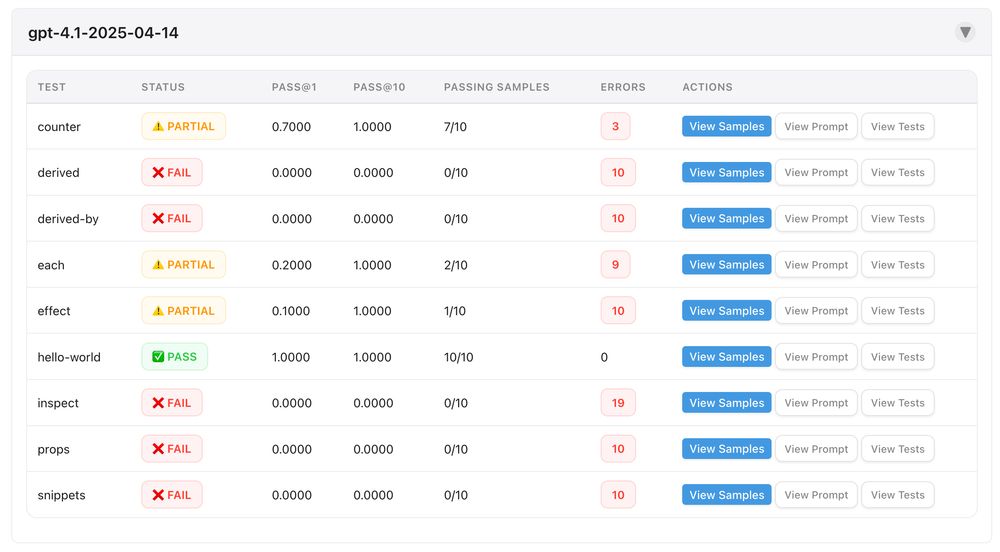
Task: Click the PASS status badge for hello-world
Action: (174, 356)
